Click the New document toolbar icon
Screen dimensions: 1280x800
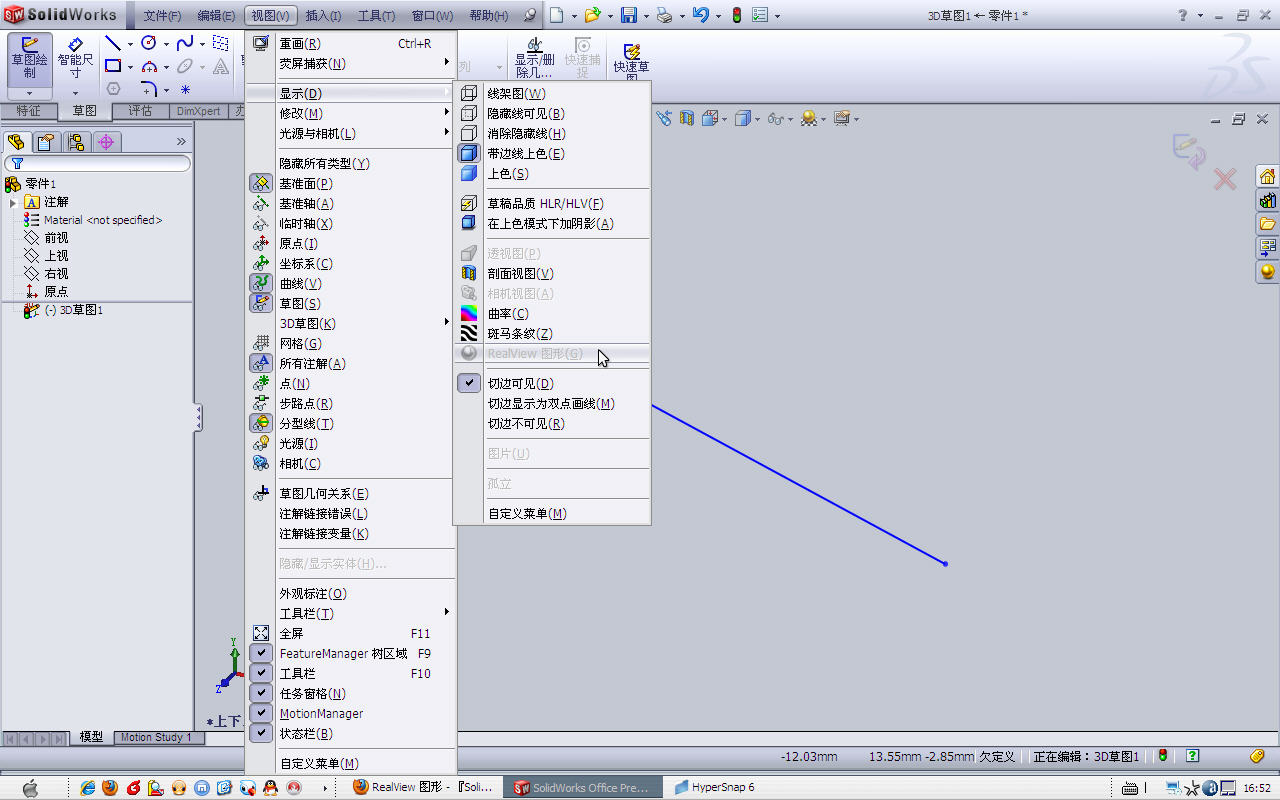556,15
